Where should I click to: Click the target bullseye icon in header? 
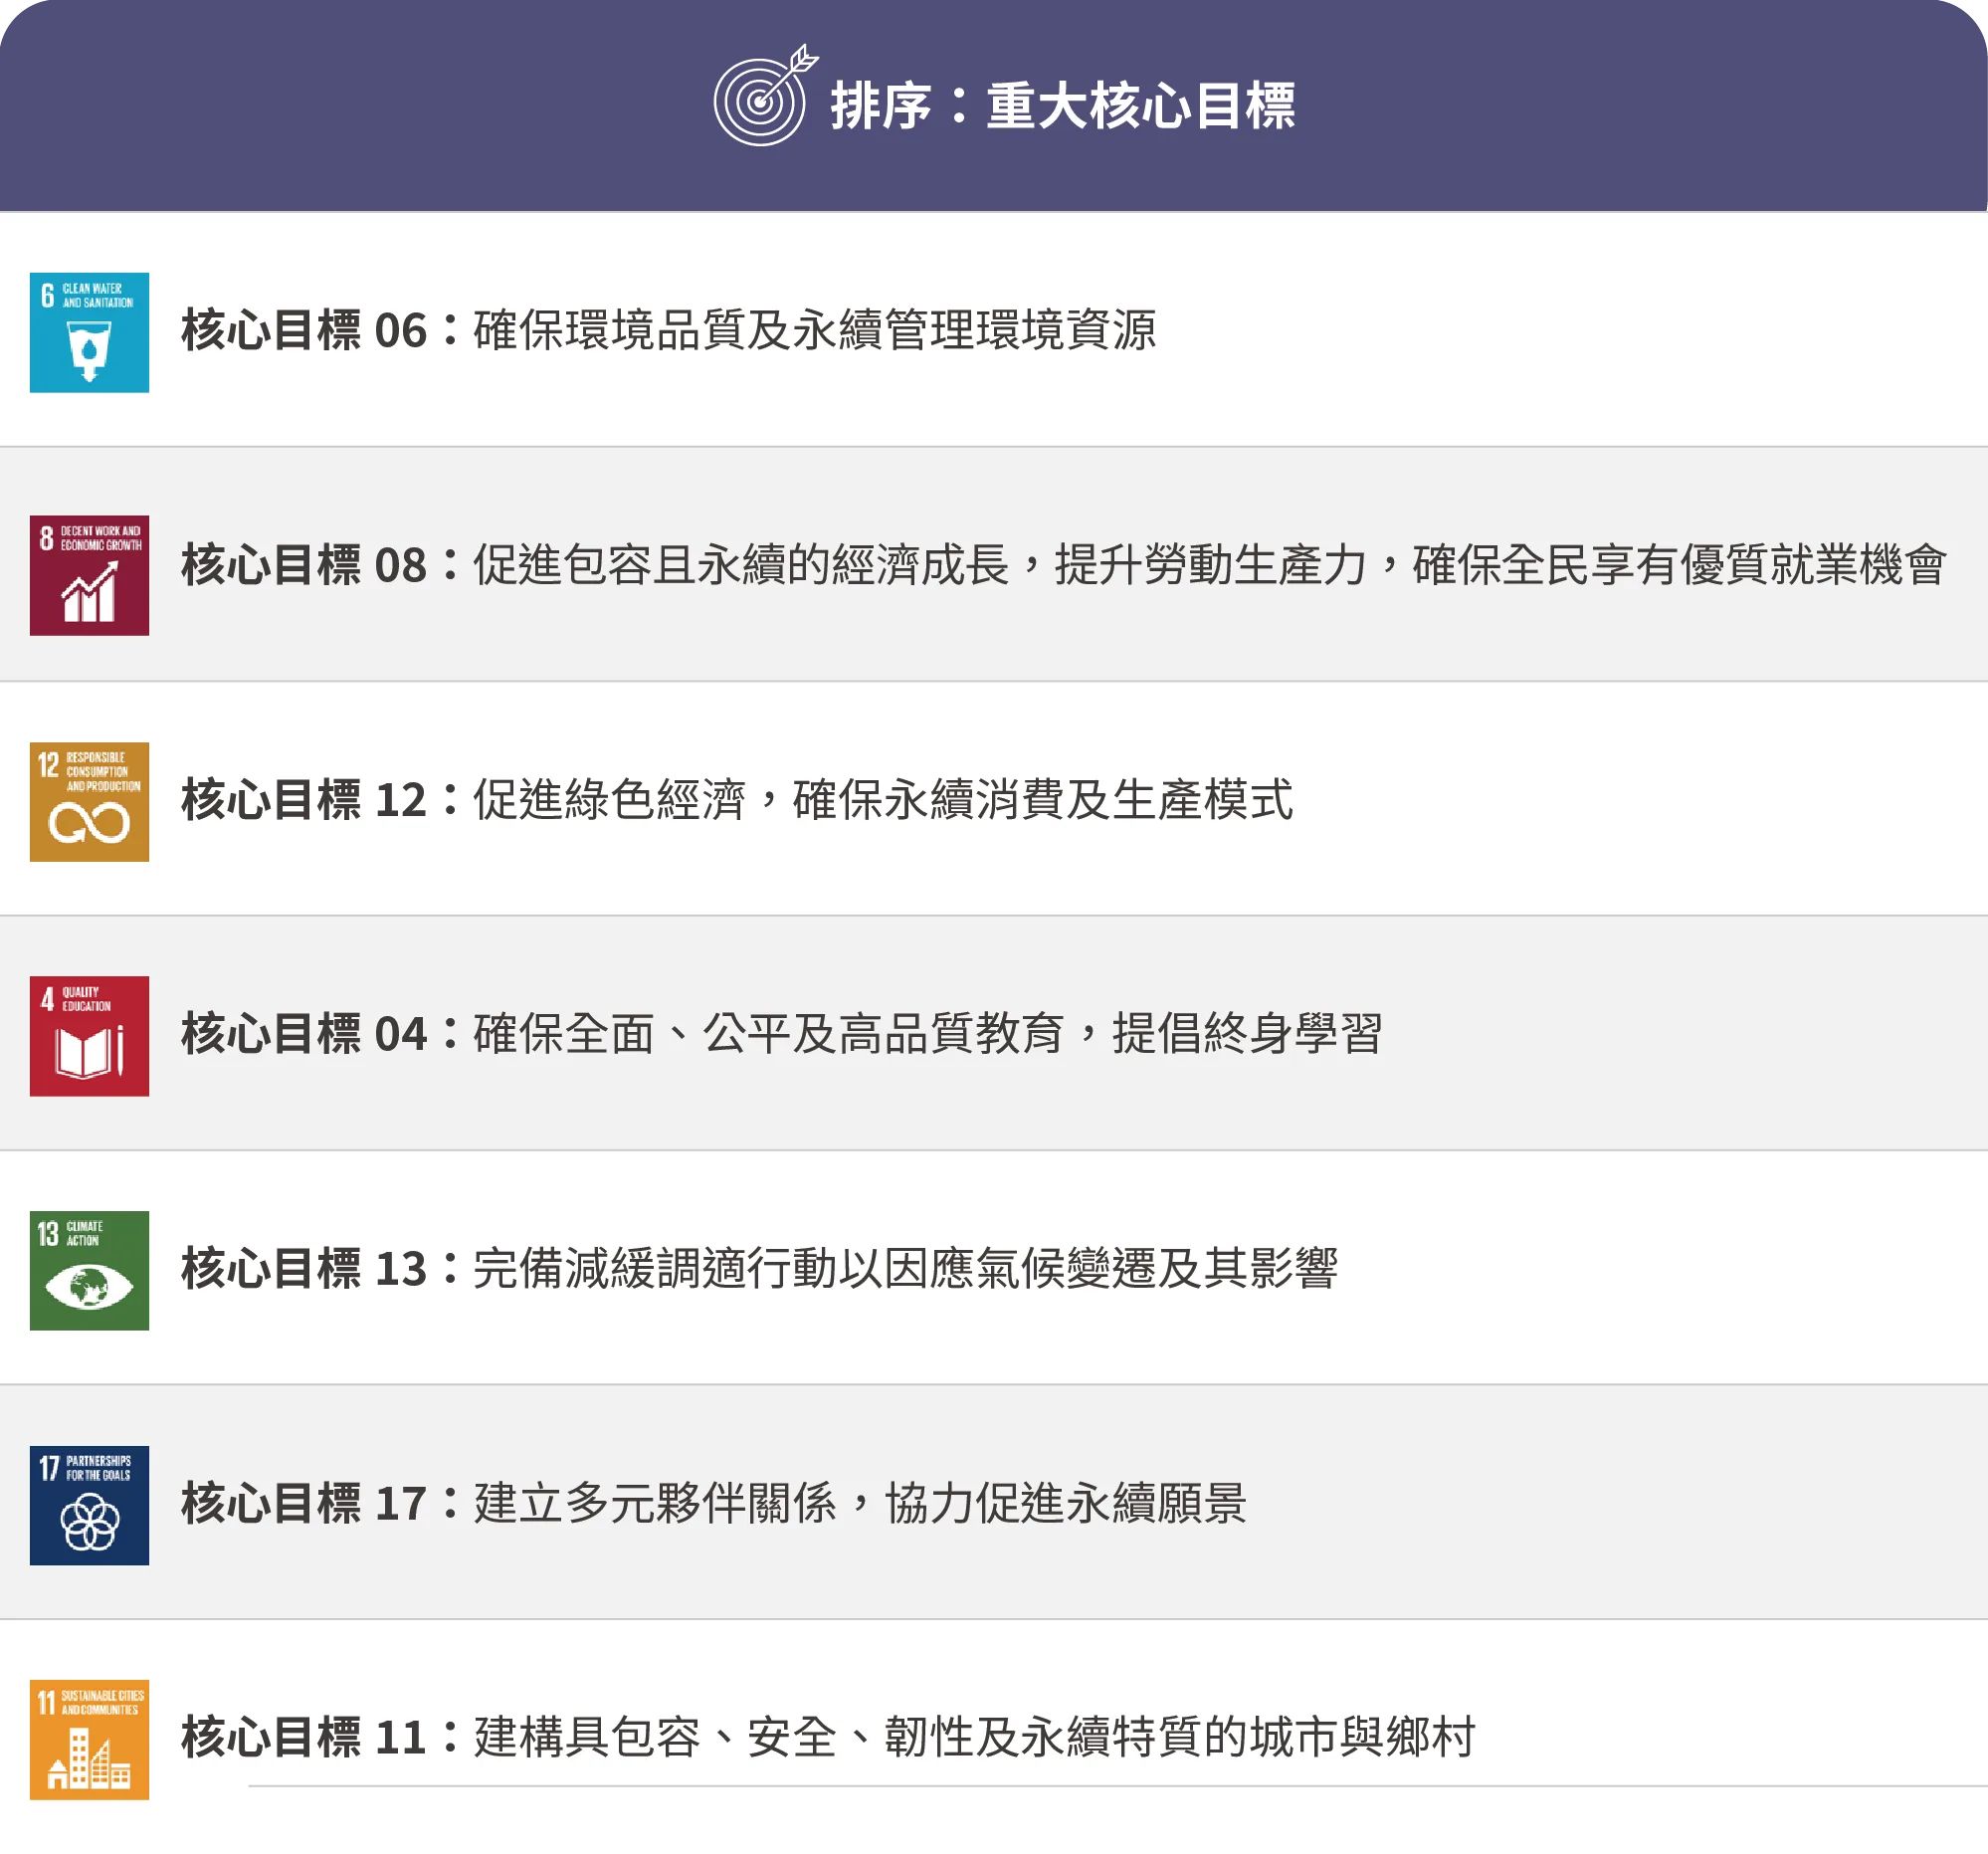[765, 96]
